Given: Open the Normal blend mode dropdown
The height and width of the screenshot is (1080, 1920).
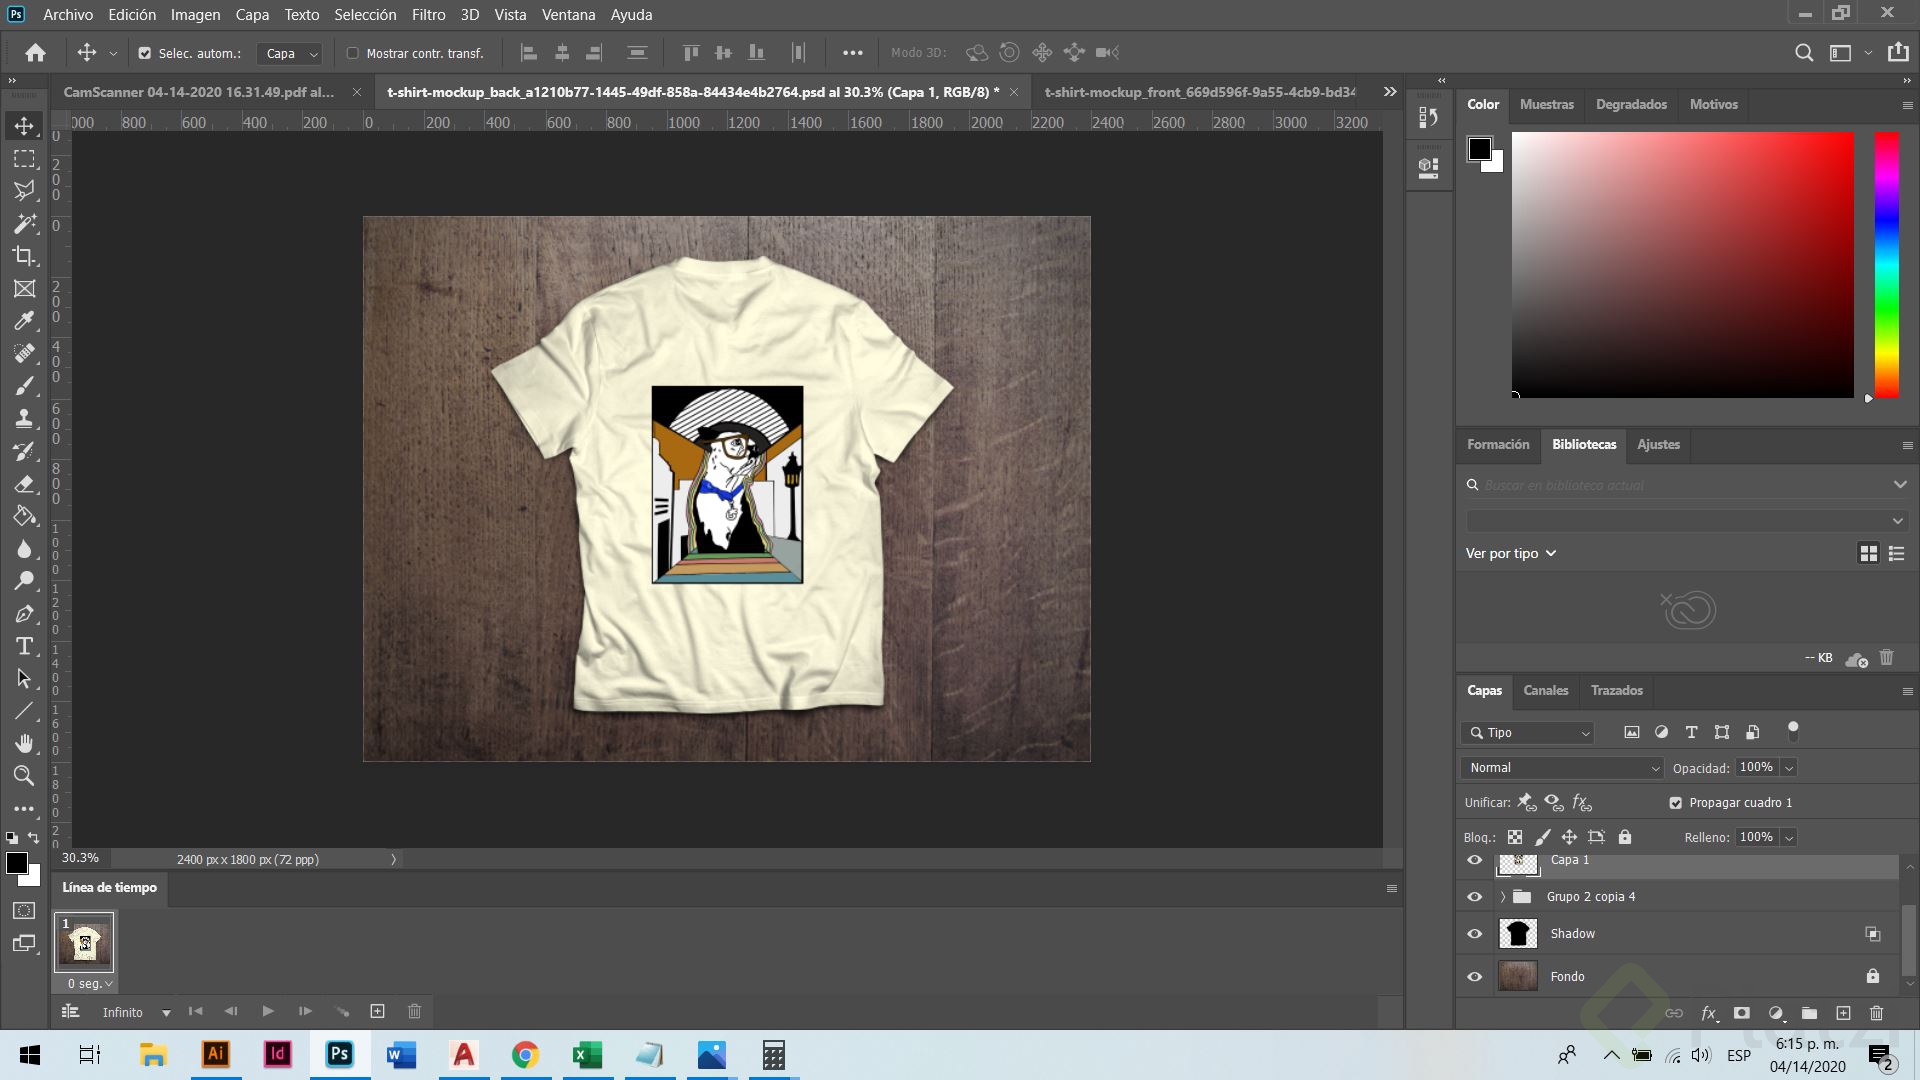Looking at the screenshot, I should [x=1562, y=768].
